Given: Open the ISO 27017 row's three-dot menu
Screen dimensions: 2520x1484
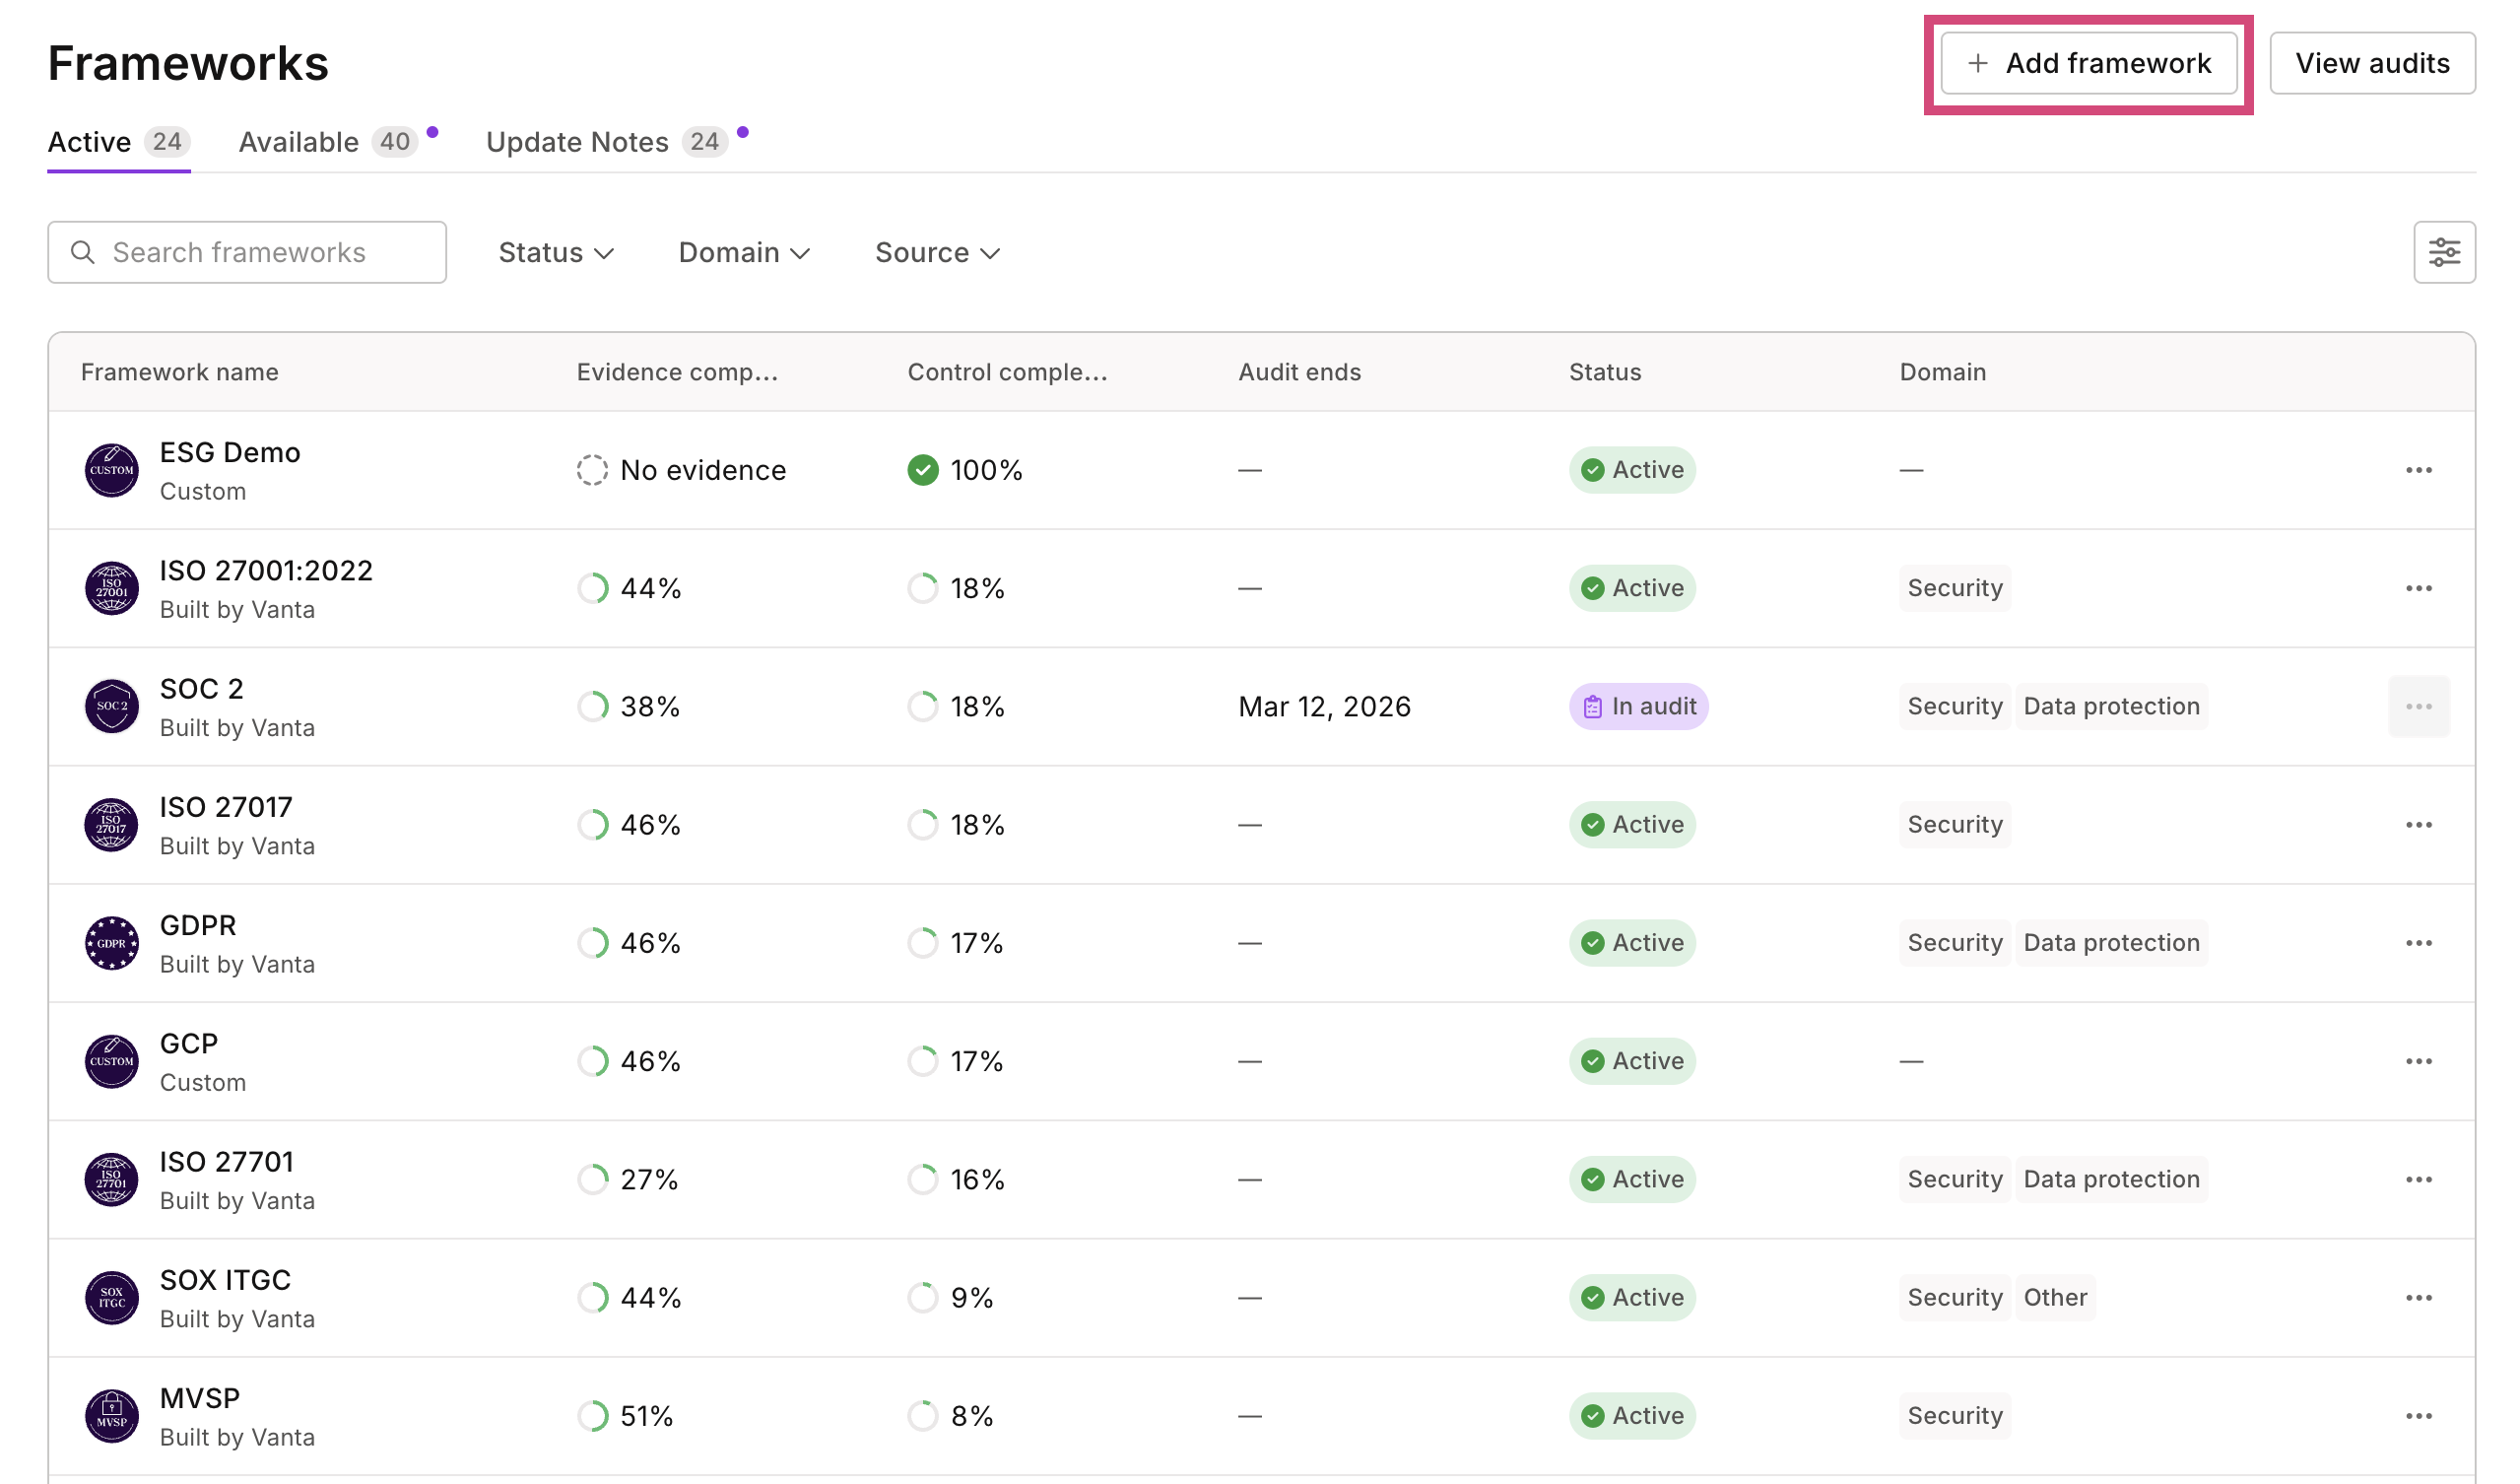Looking at the screenshot, I should 2418,825.
